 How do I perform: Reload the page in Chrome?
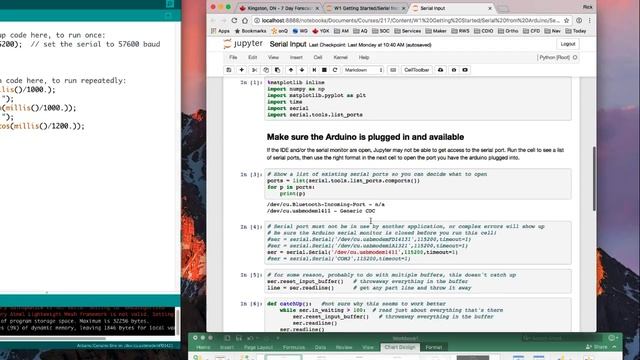[x=234, y=20]
